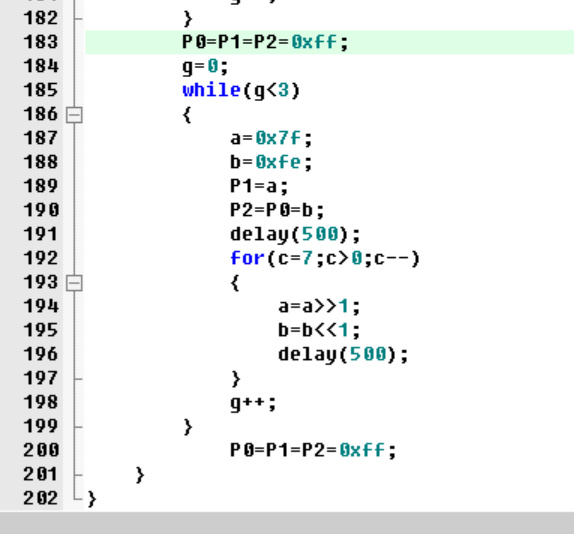
Task: Click the b=b<<1; shift statement
Action: click(319, 330)
